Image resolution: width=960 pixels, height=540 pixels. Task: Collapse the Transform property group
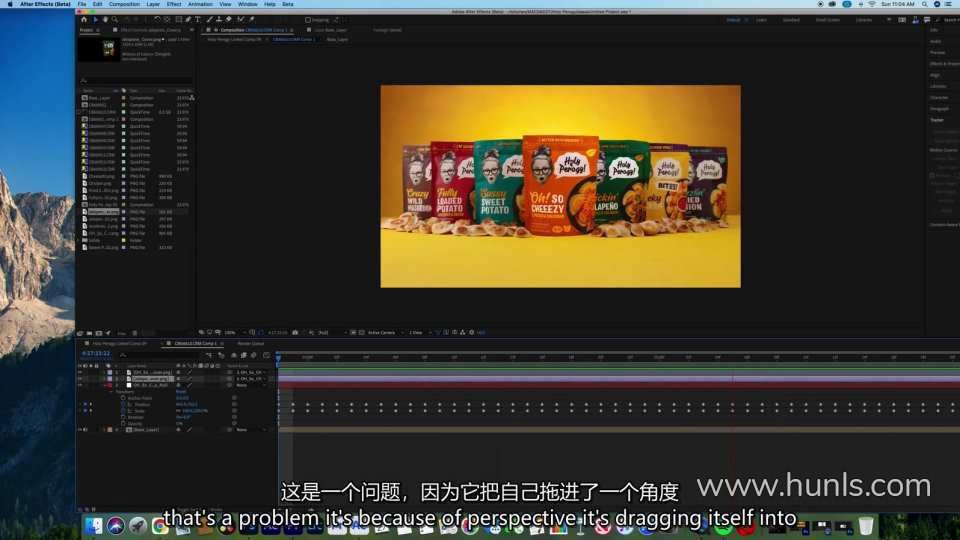tap(111, 392)
